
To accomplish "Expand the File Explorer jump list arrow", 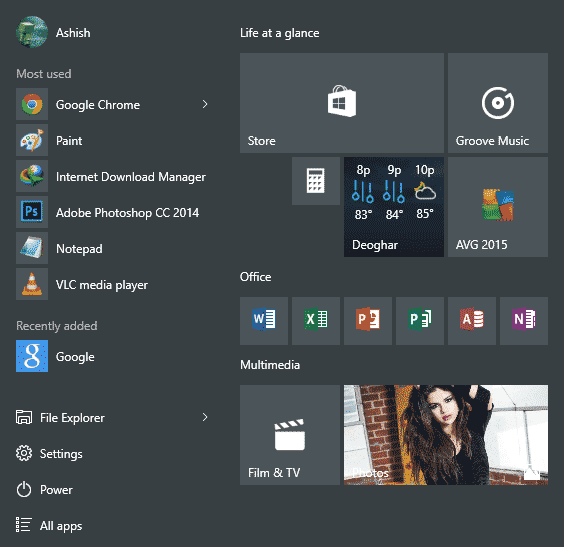I will click(205, 417).
